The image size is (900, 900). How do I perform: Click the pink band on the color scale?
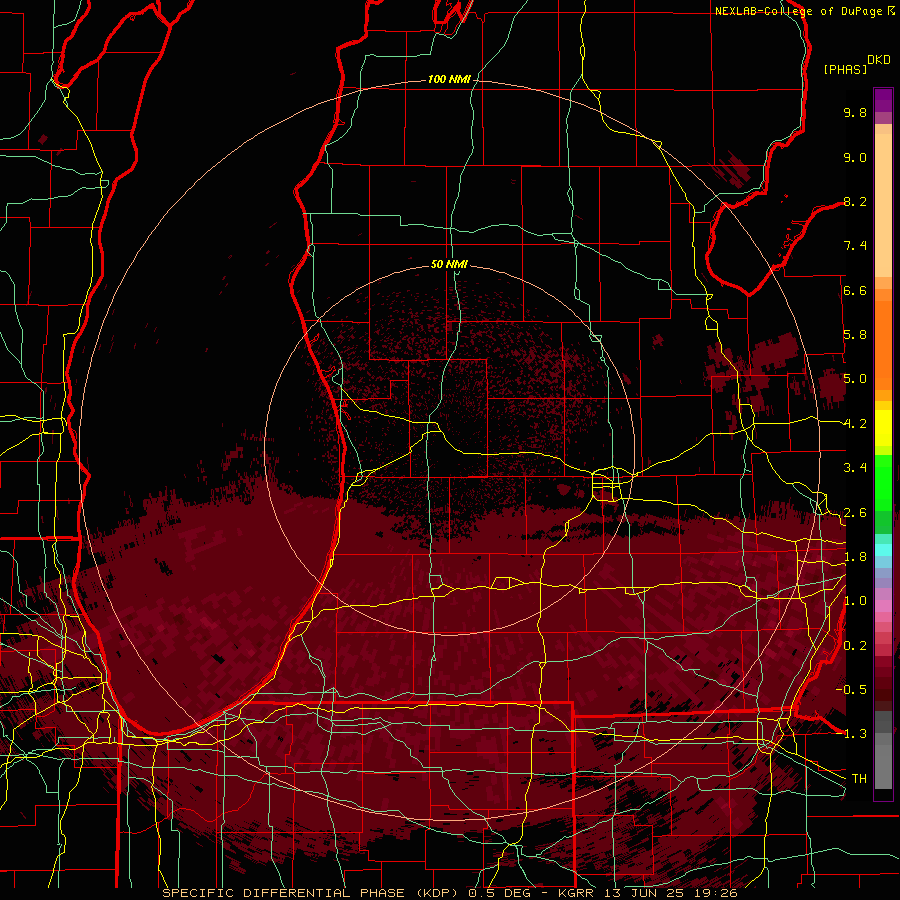coord(883,605)
